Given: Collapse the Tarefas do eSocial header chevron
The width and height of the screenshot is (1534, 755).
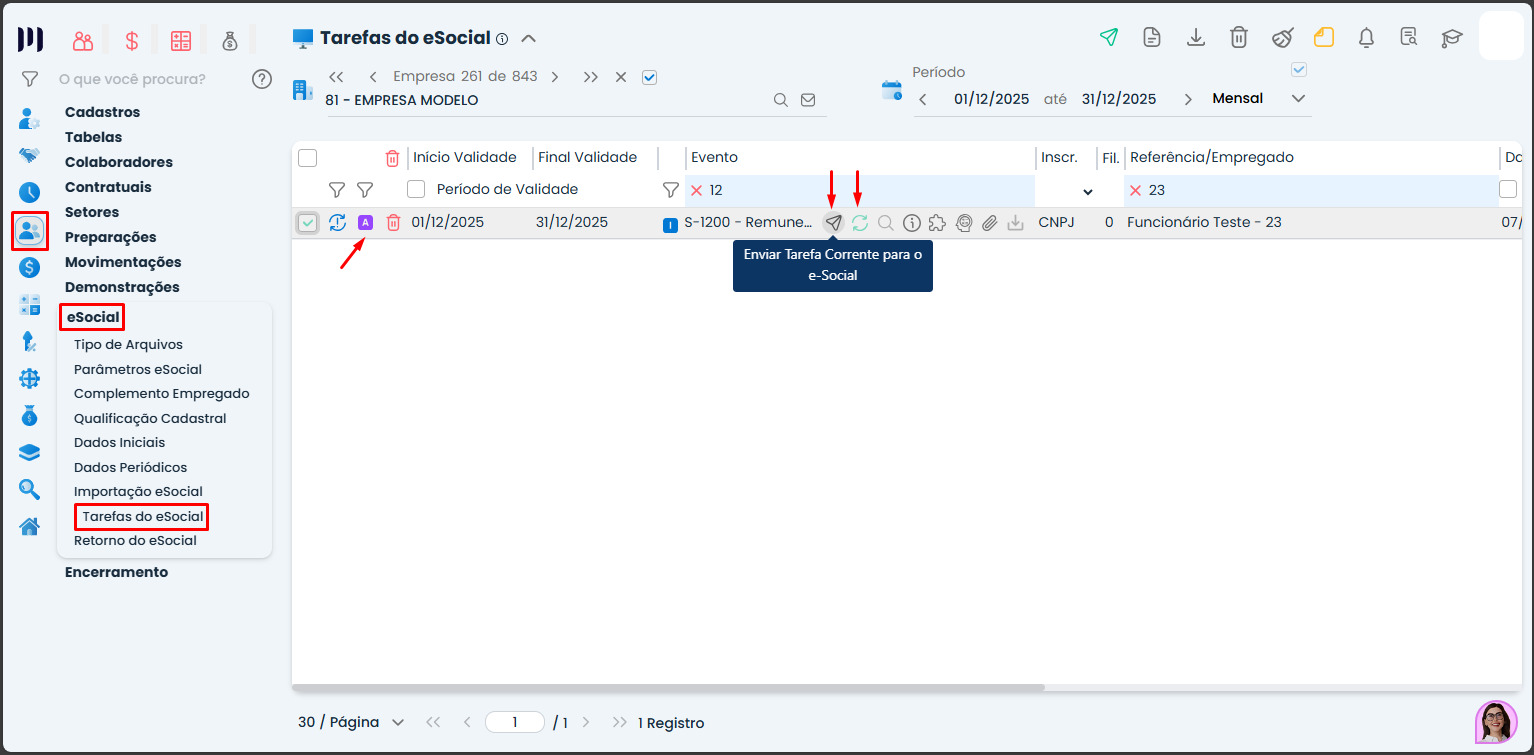Looking at the screenshot, I should coord(529,39).
